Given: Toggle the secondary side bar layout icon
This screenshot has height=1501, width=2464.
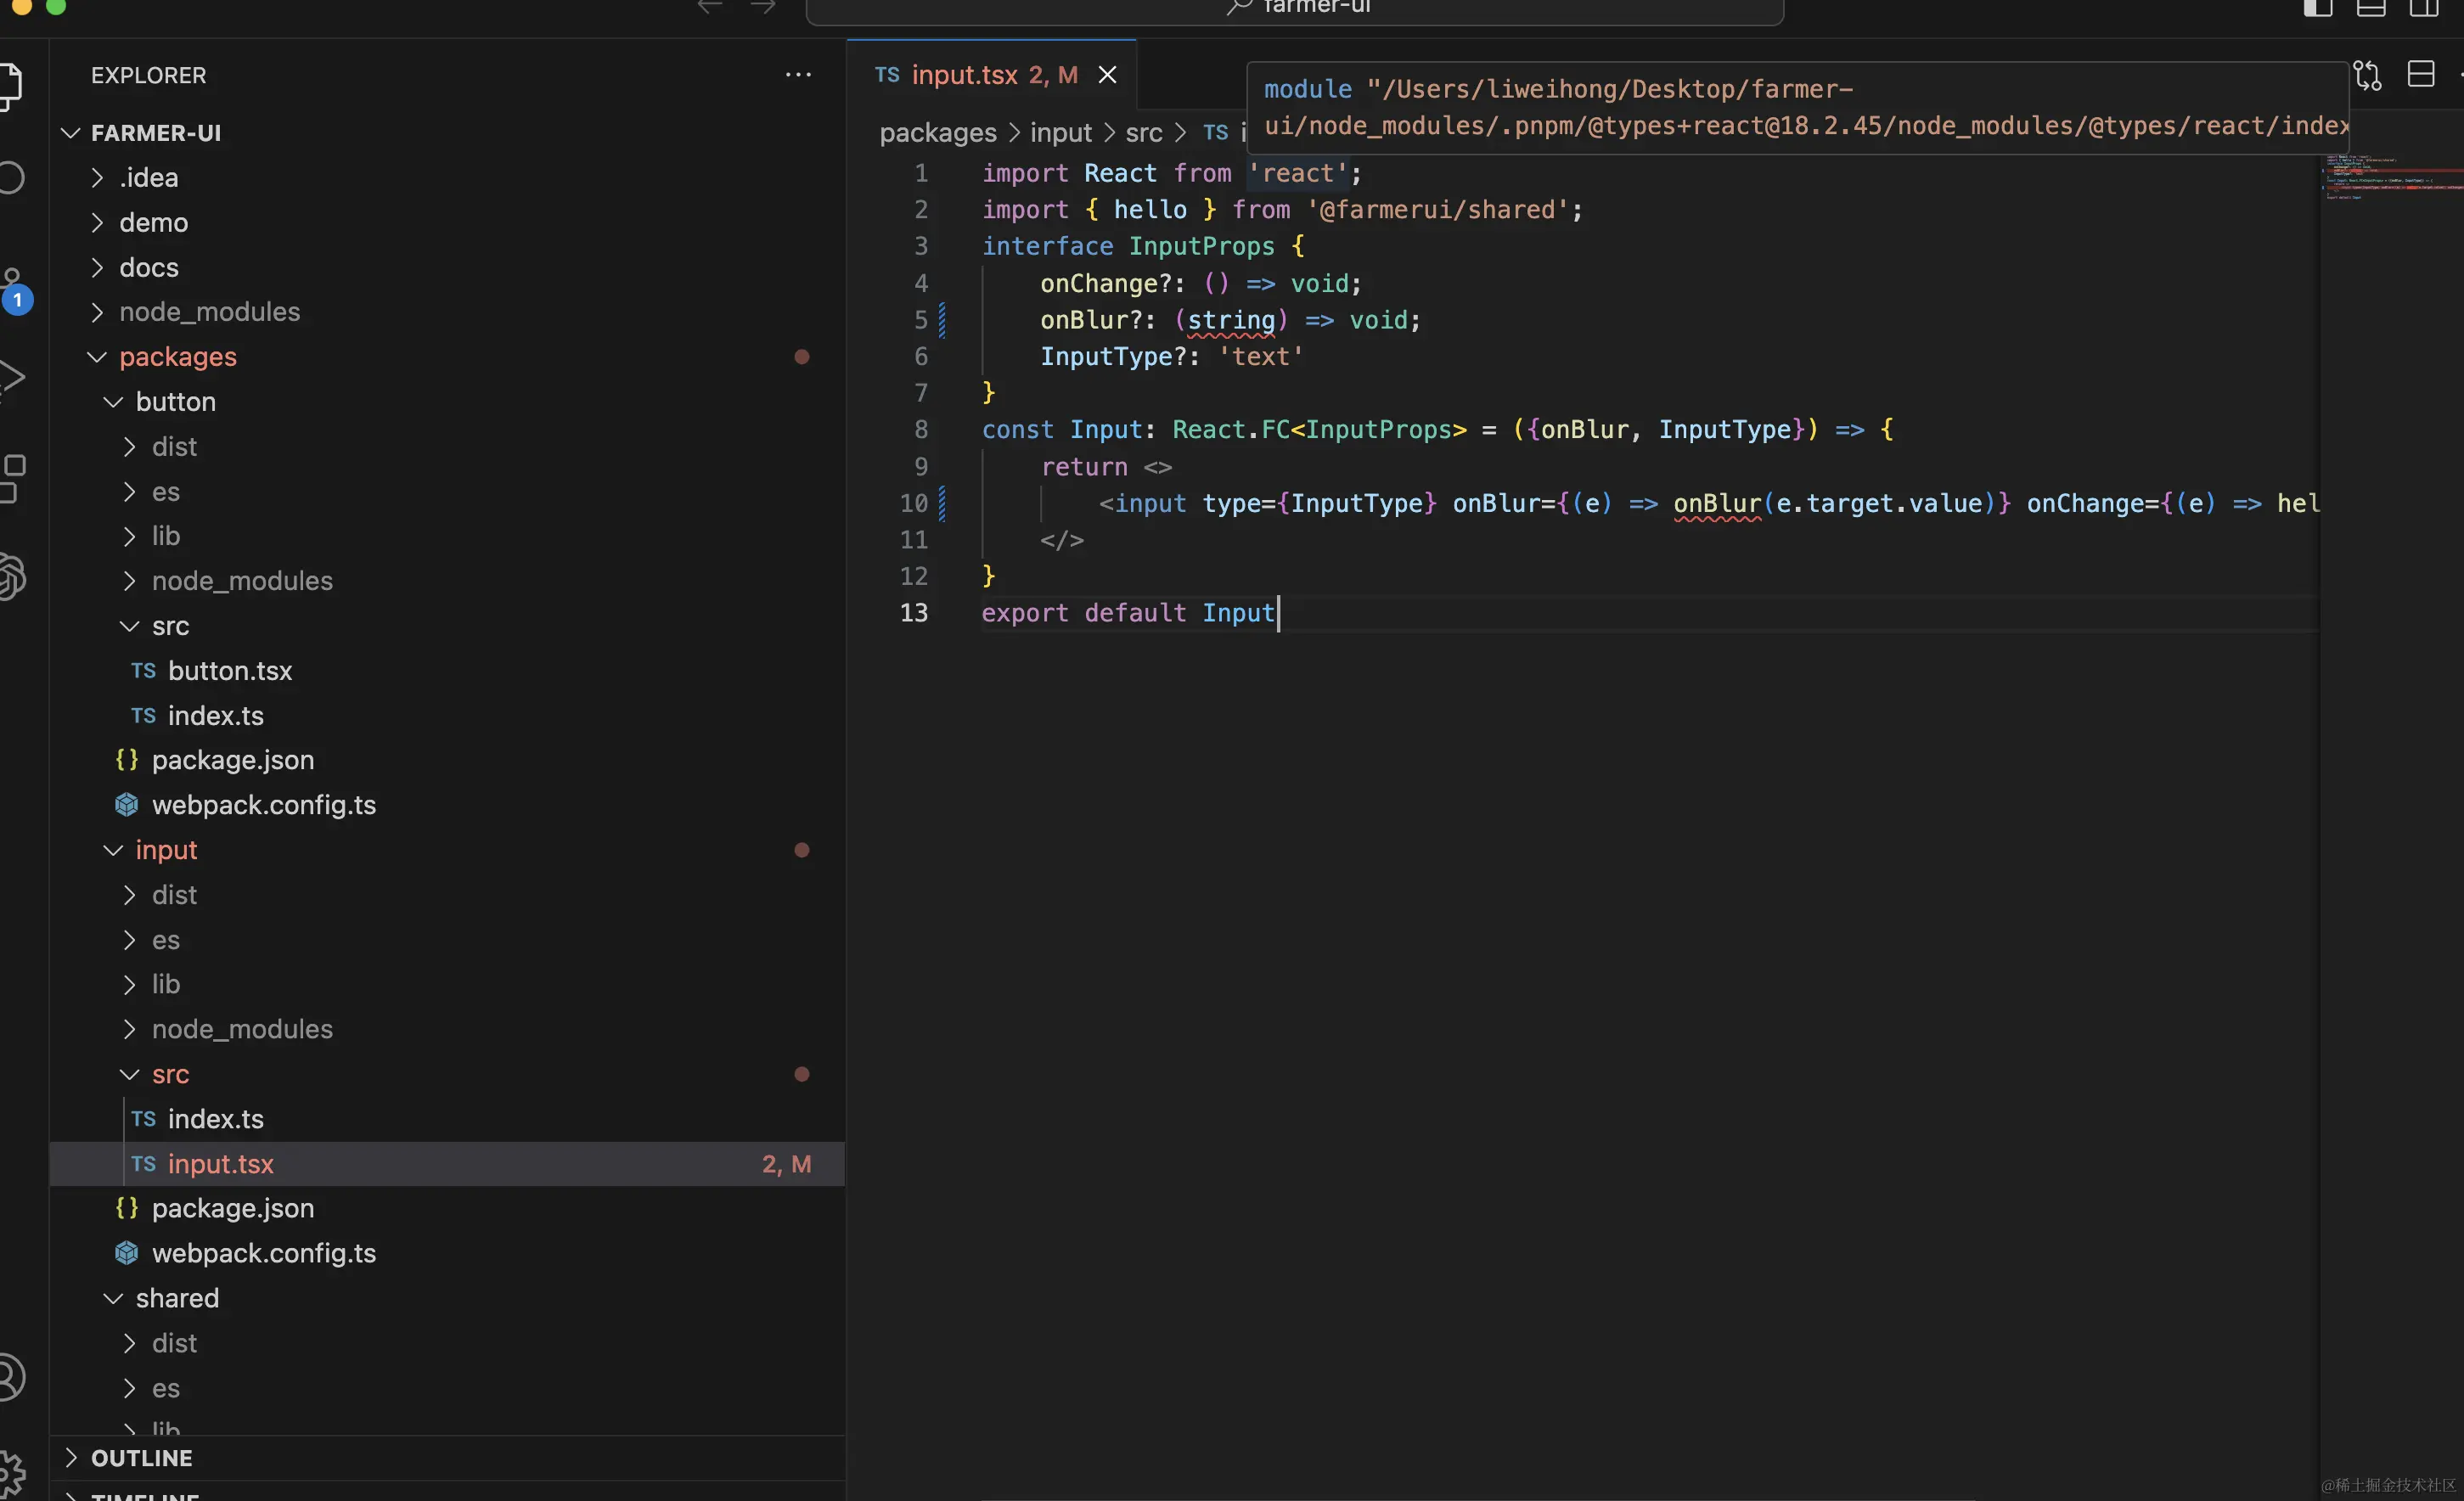Looking at the screenshot, I should 2424,8.
